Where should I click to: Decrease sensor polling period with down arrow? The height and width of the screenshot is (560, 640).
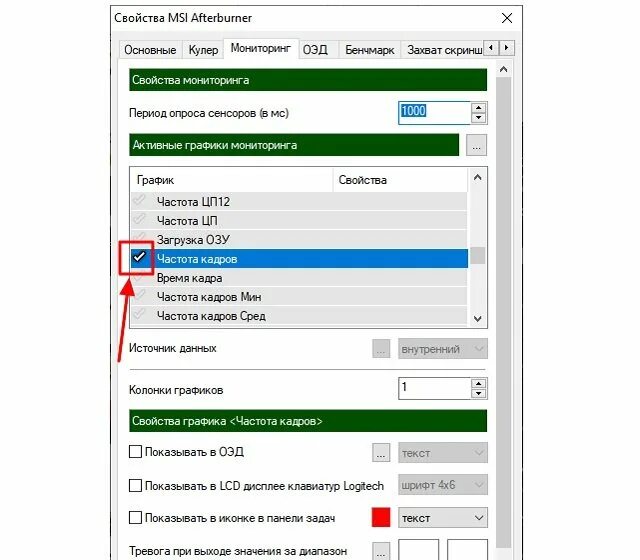click(x=478, y=118)
